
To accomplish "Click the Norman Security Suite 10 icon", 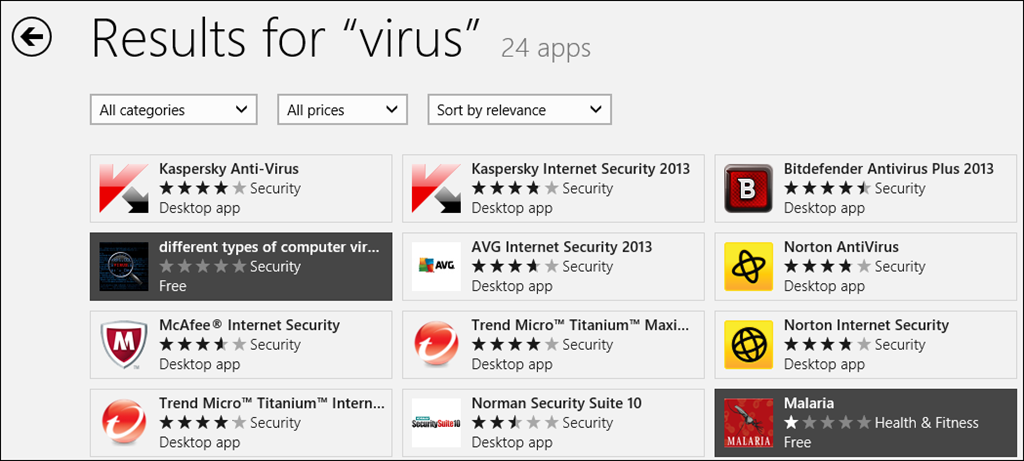I will 437,423.
